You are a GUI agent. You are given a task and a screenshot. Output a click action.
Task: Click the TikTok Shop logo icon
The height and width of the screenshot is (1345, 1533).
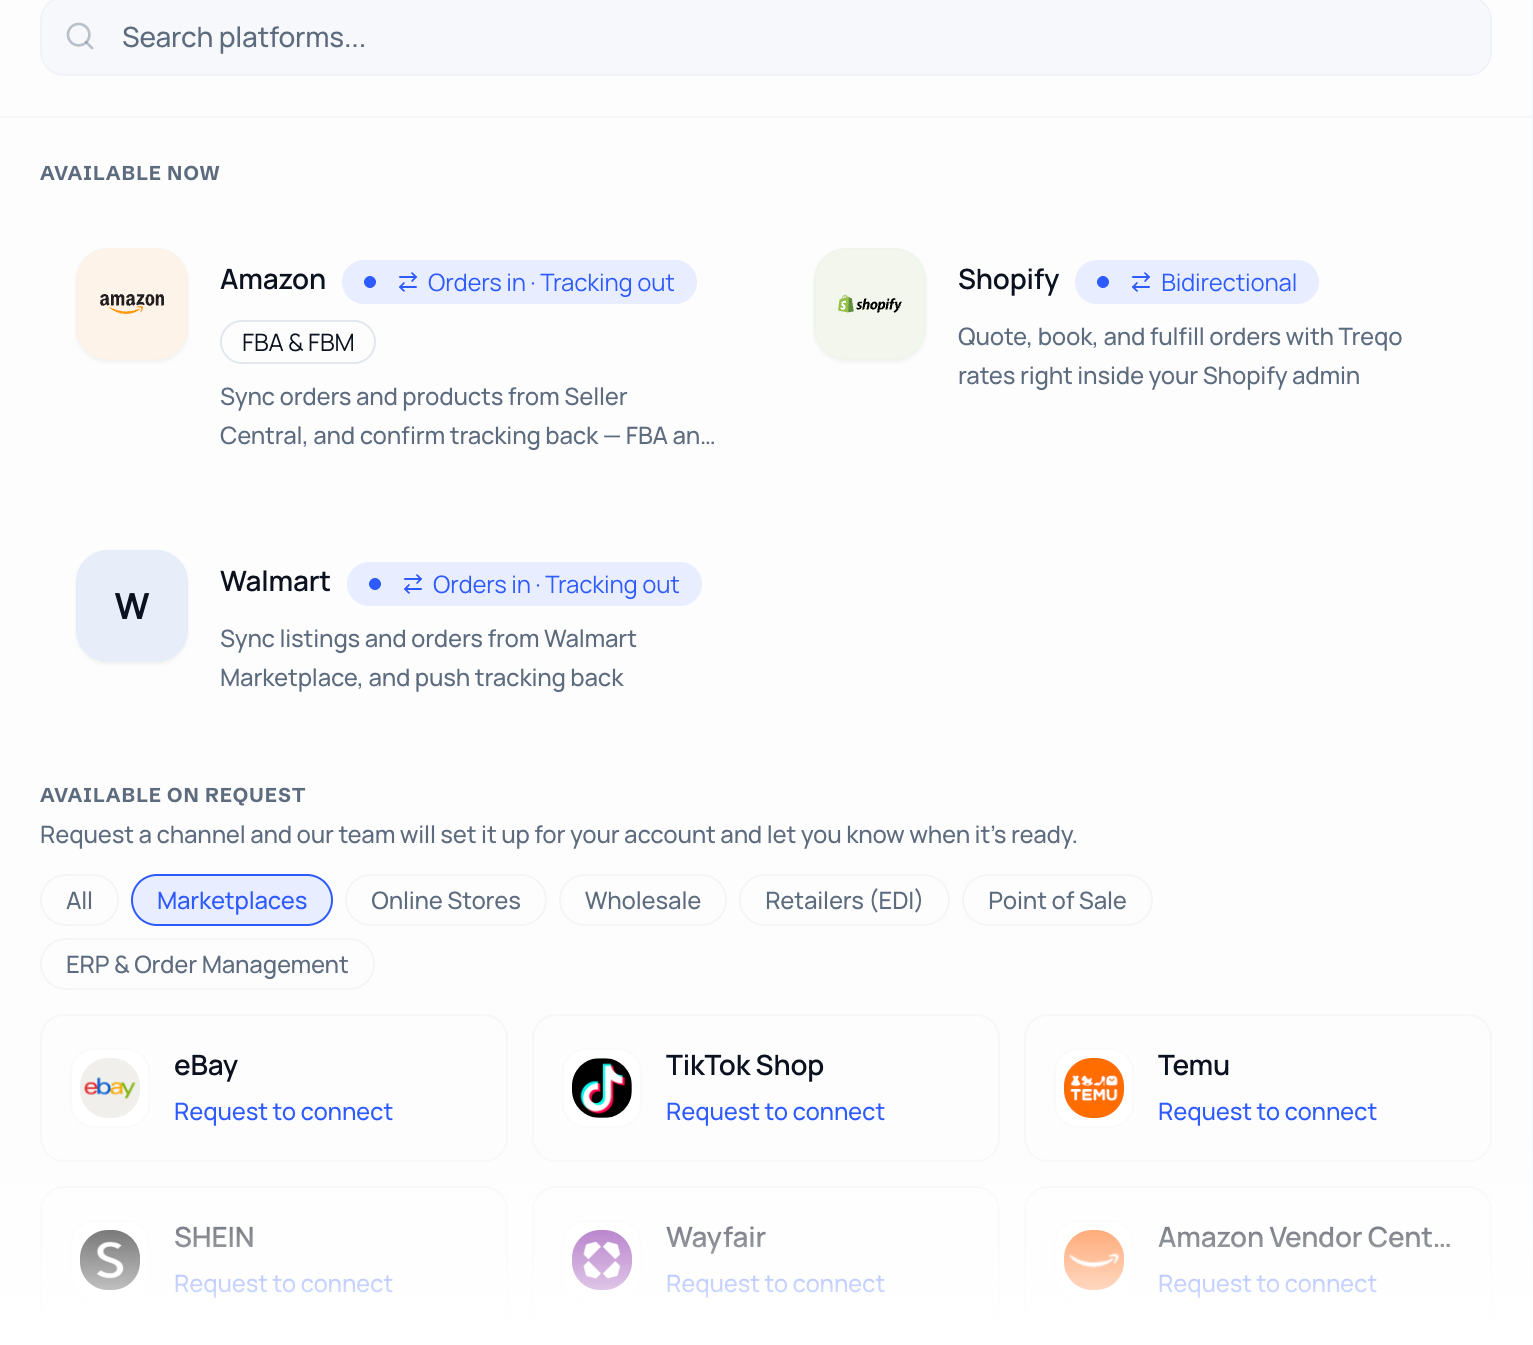pos(602,1088)
